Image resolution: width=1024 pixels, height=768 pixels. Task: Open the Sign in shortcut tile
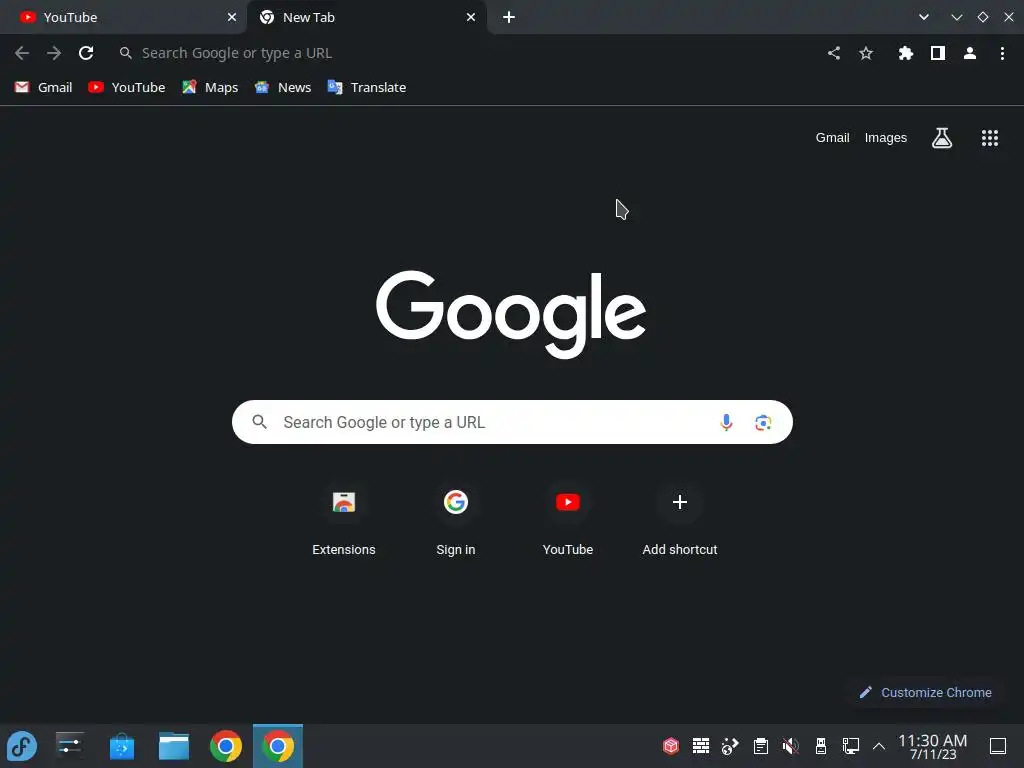point(456,520)
